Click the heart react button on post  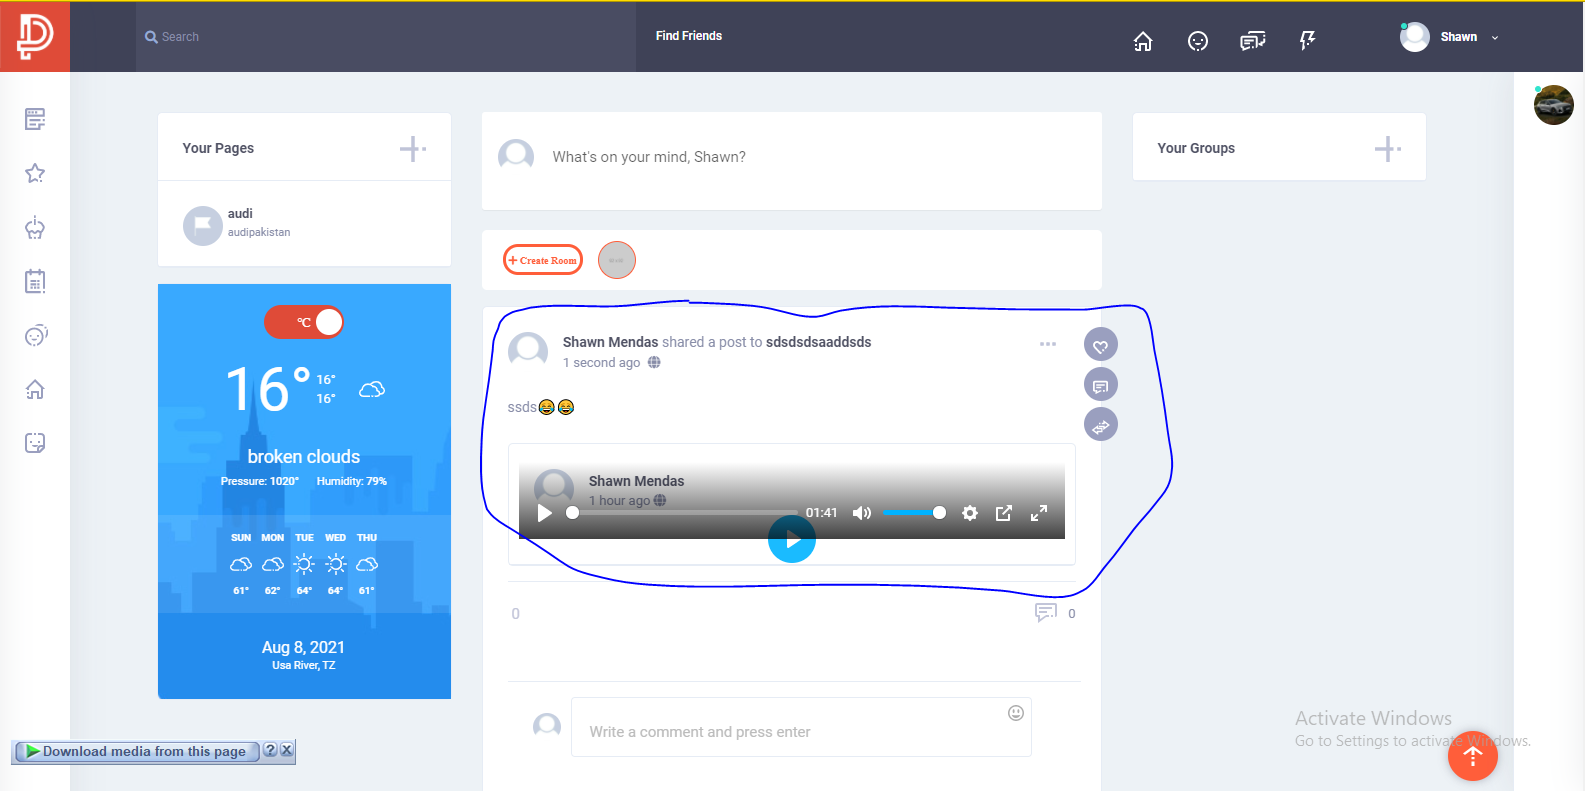coord(1100,346)
